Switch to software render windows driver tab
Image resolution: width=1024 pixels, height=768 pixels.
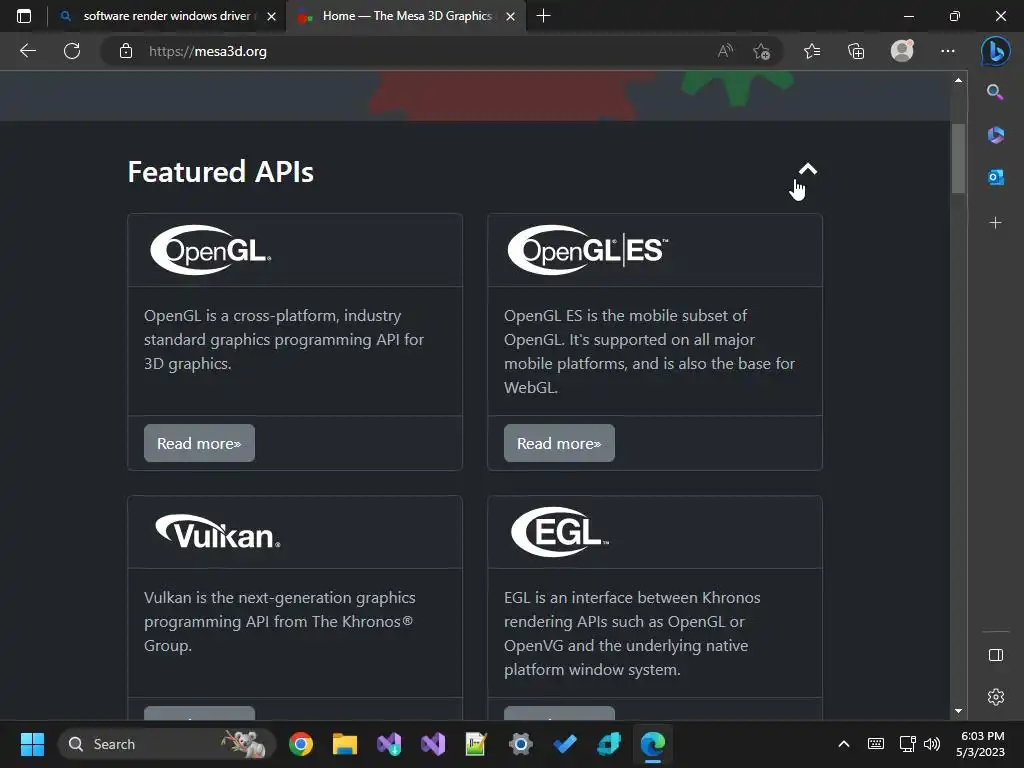167,16
